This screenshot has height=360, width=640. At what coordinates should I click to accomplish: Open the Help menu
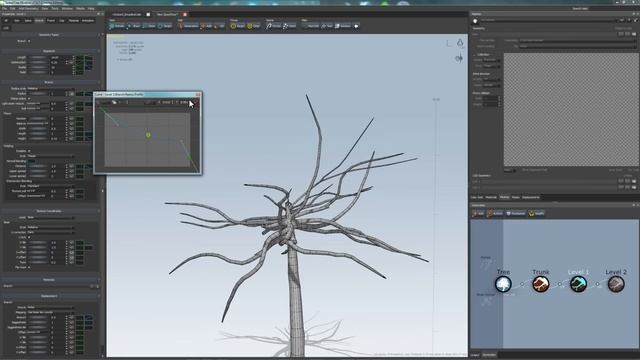(91, 8)
